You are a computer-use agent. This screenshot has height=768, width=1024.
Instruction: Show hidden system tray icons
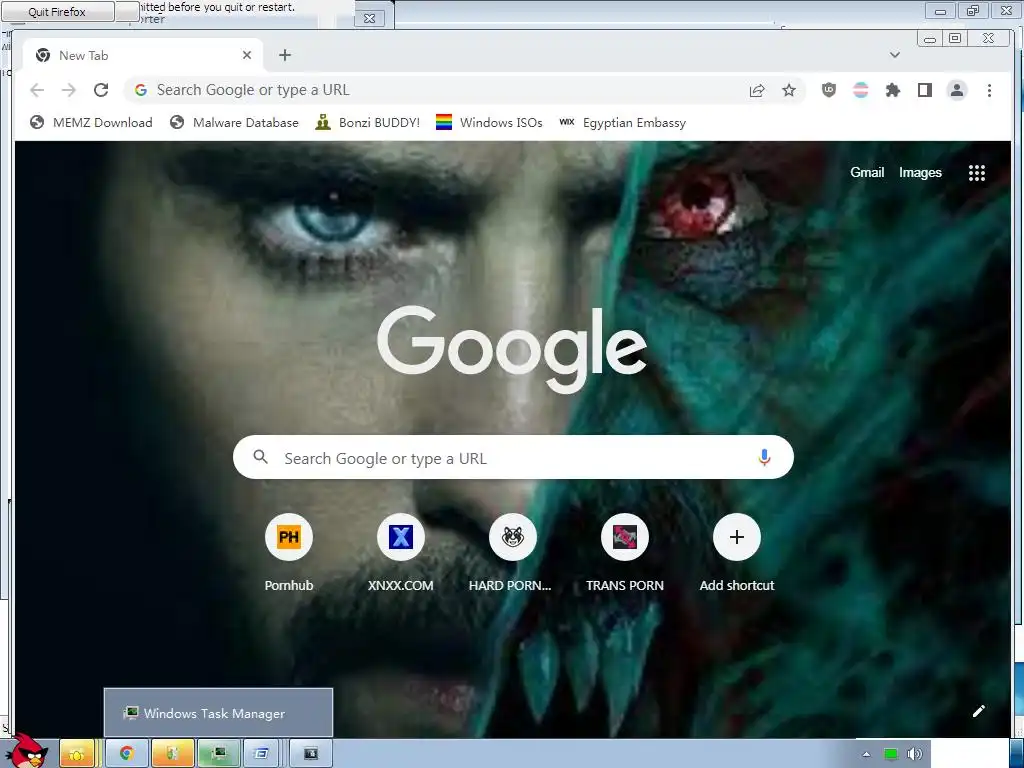point(866,754)
